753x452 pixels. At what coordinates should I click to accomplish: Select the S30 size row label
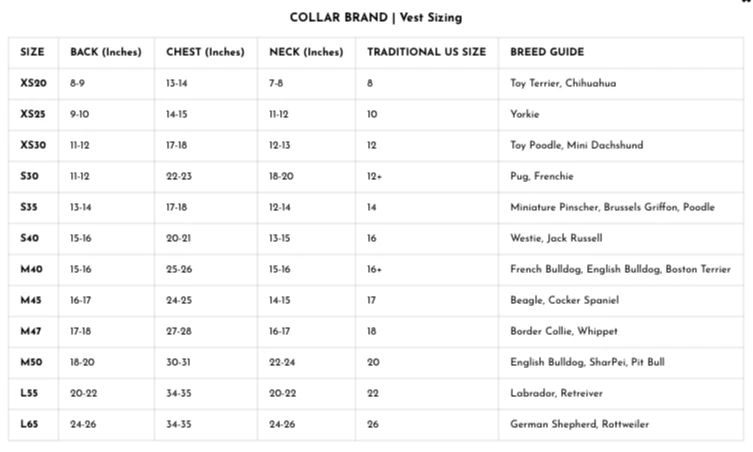(x=29, y=176)
